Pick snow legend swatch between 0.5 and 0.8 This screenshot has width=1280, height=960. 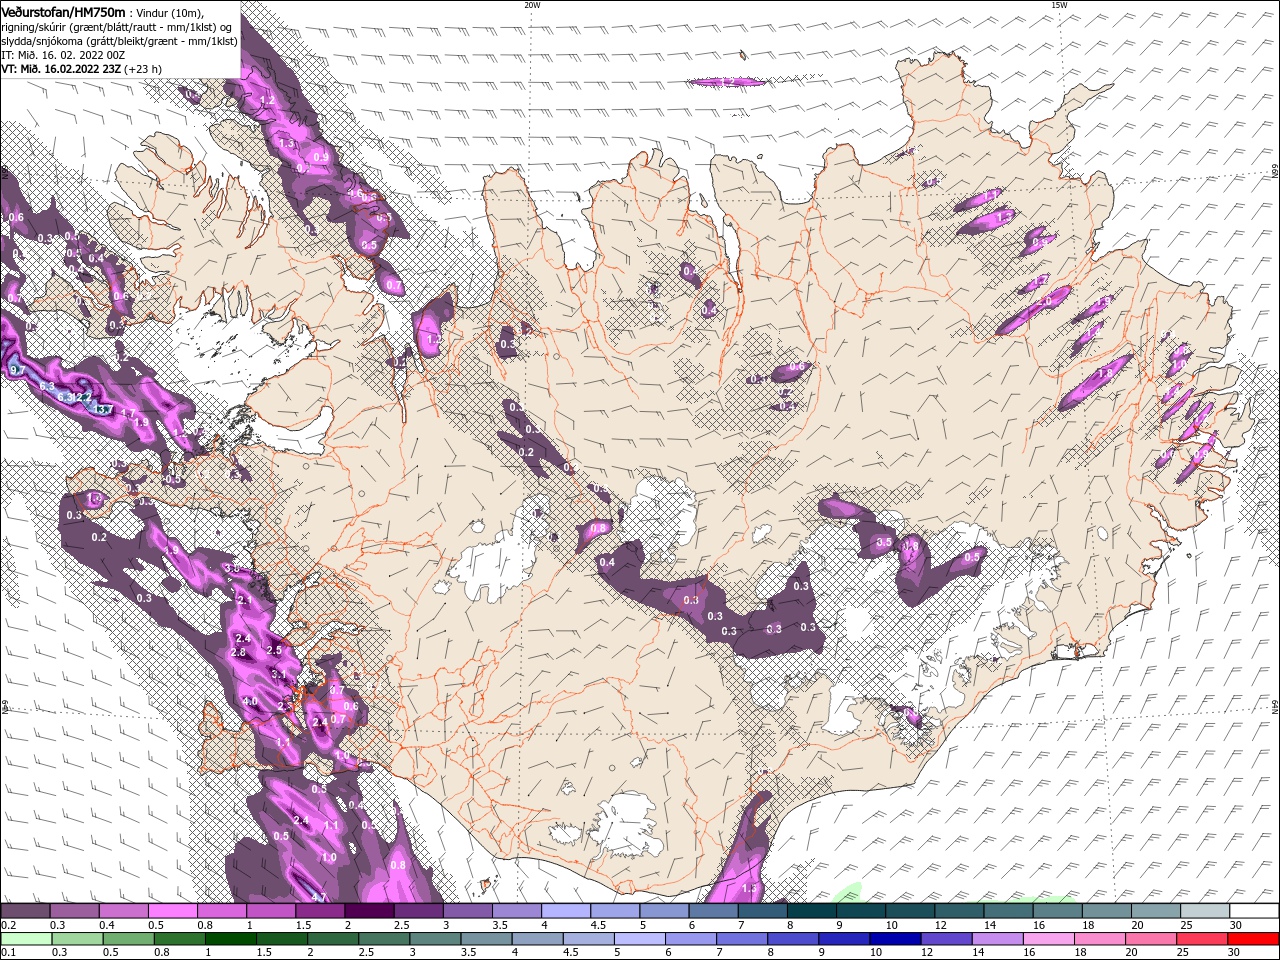point(172,911)
